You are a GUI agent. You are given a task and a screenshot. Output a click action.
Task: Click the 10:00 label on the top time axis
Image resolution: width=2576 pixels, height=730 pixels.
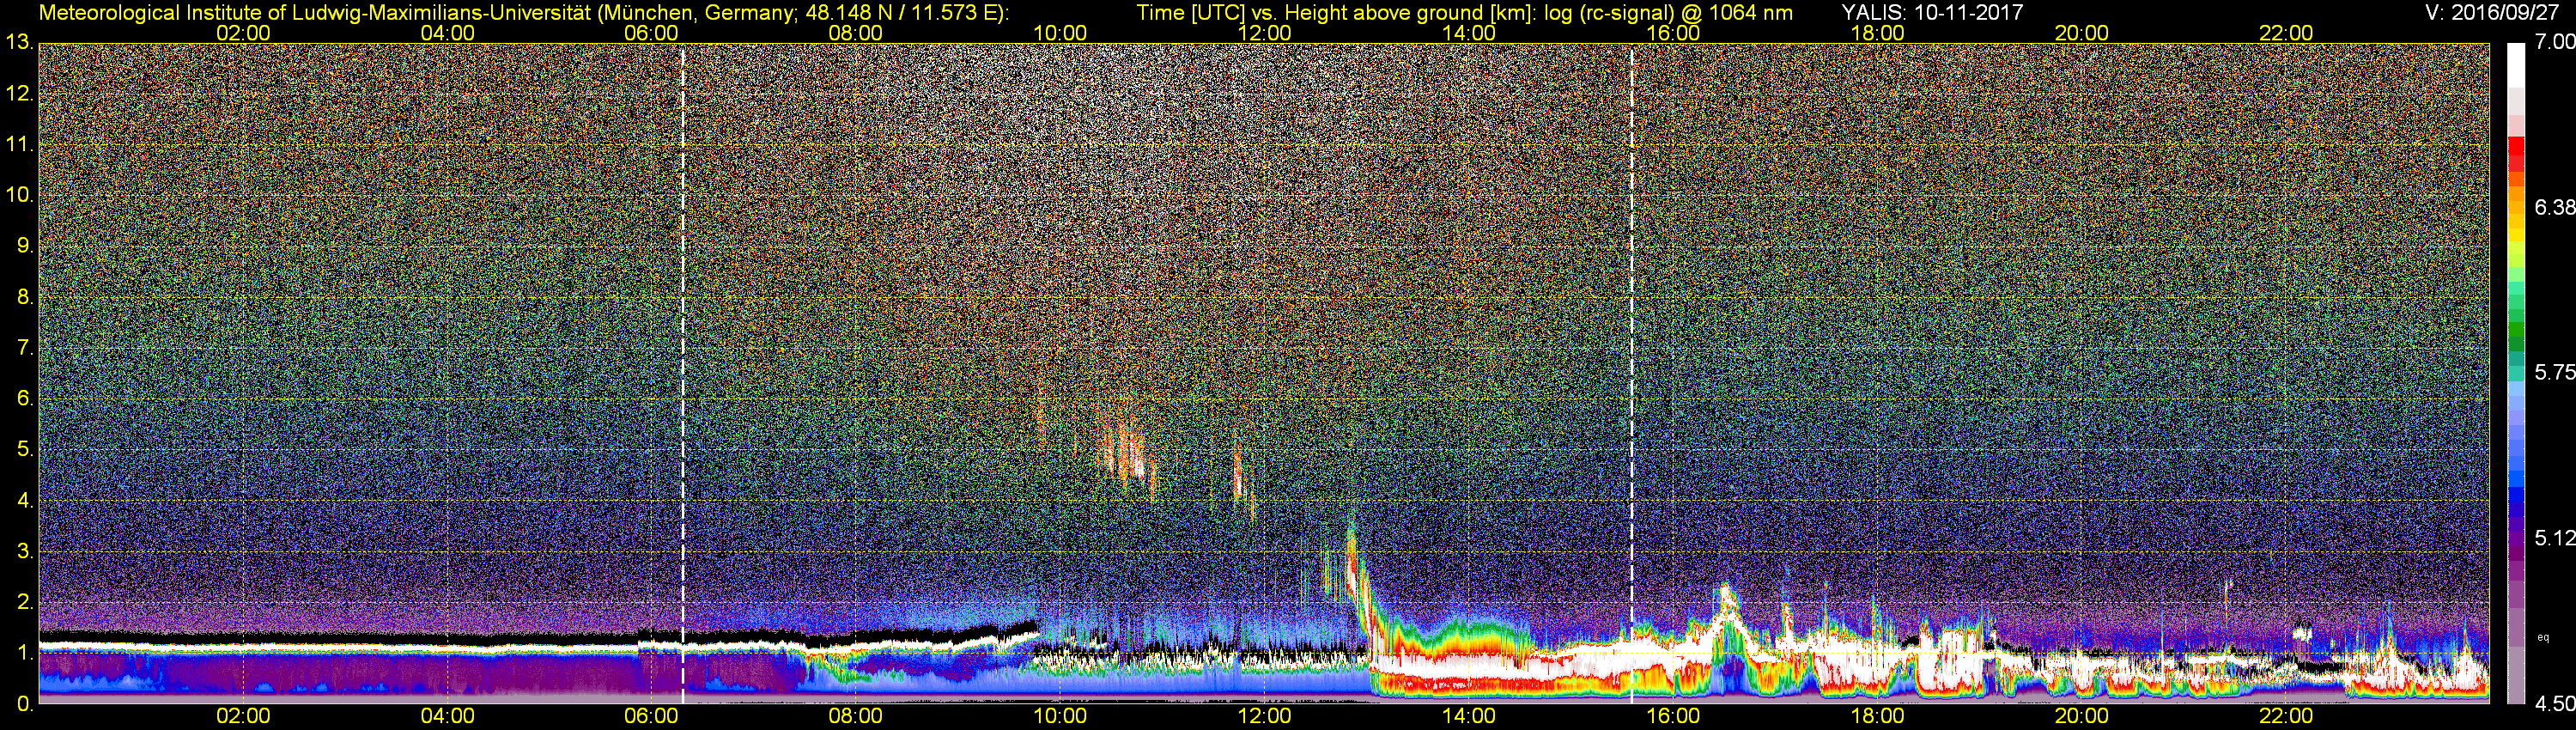(x=1060, y=33)
